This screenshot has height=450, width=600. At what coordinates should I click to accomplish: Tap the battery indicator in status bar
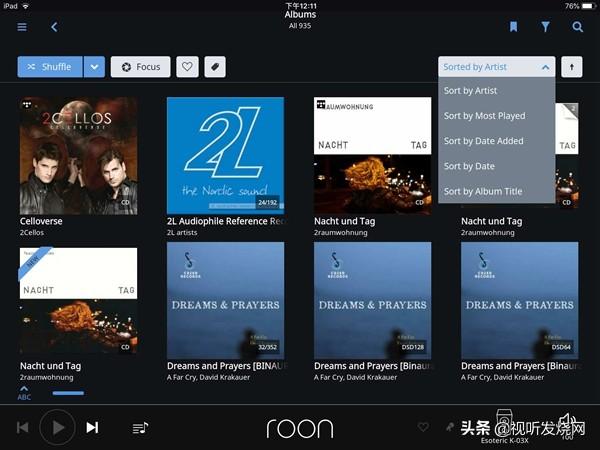click(589, 6)
